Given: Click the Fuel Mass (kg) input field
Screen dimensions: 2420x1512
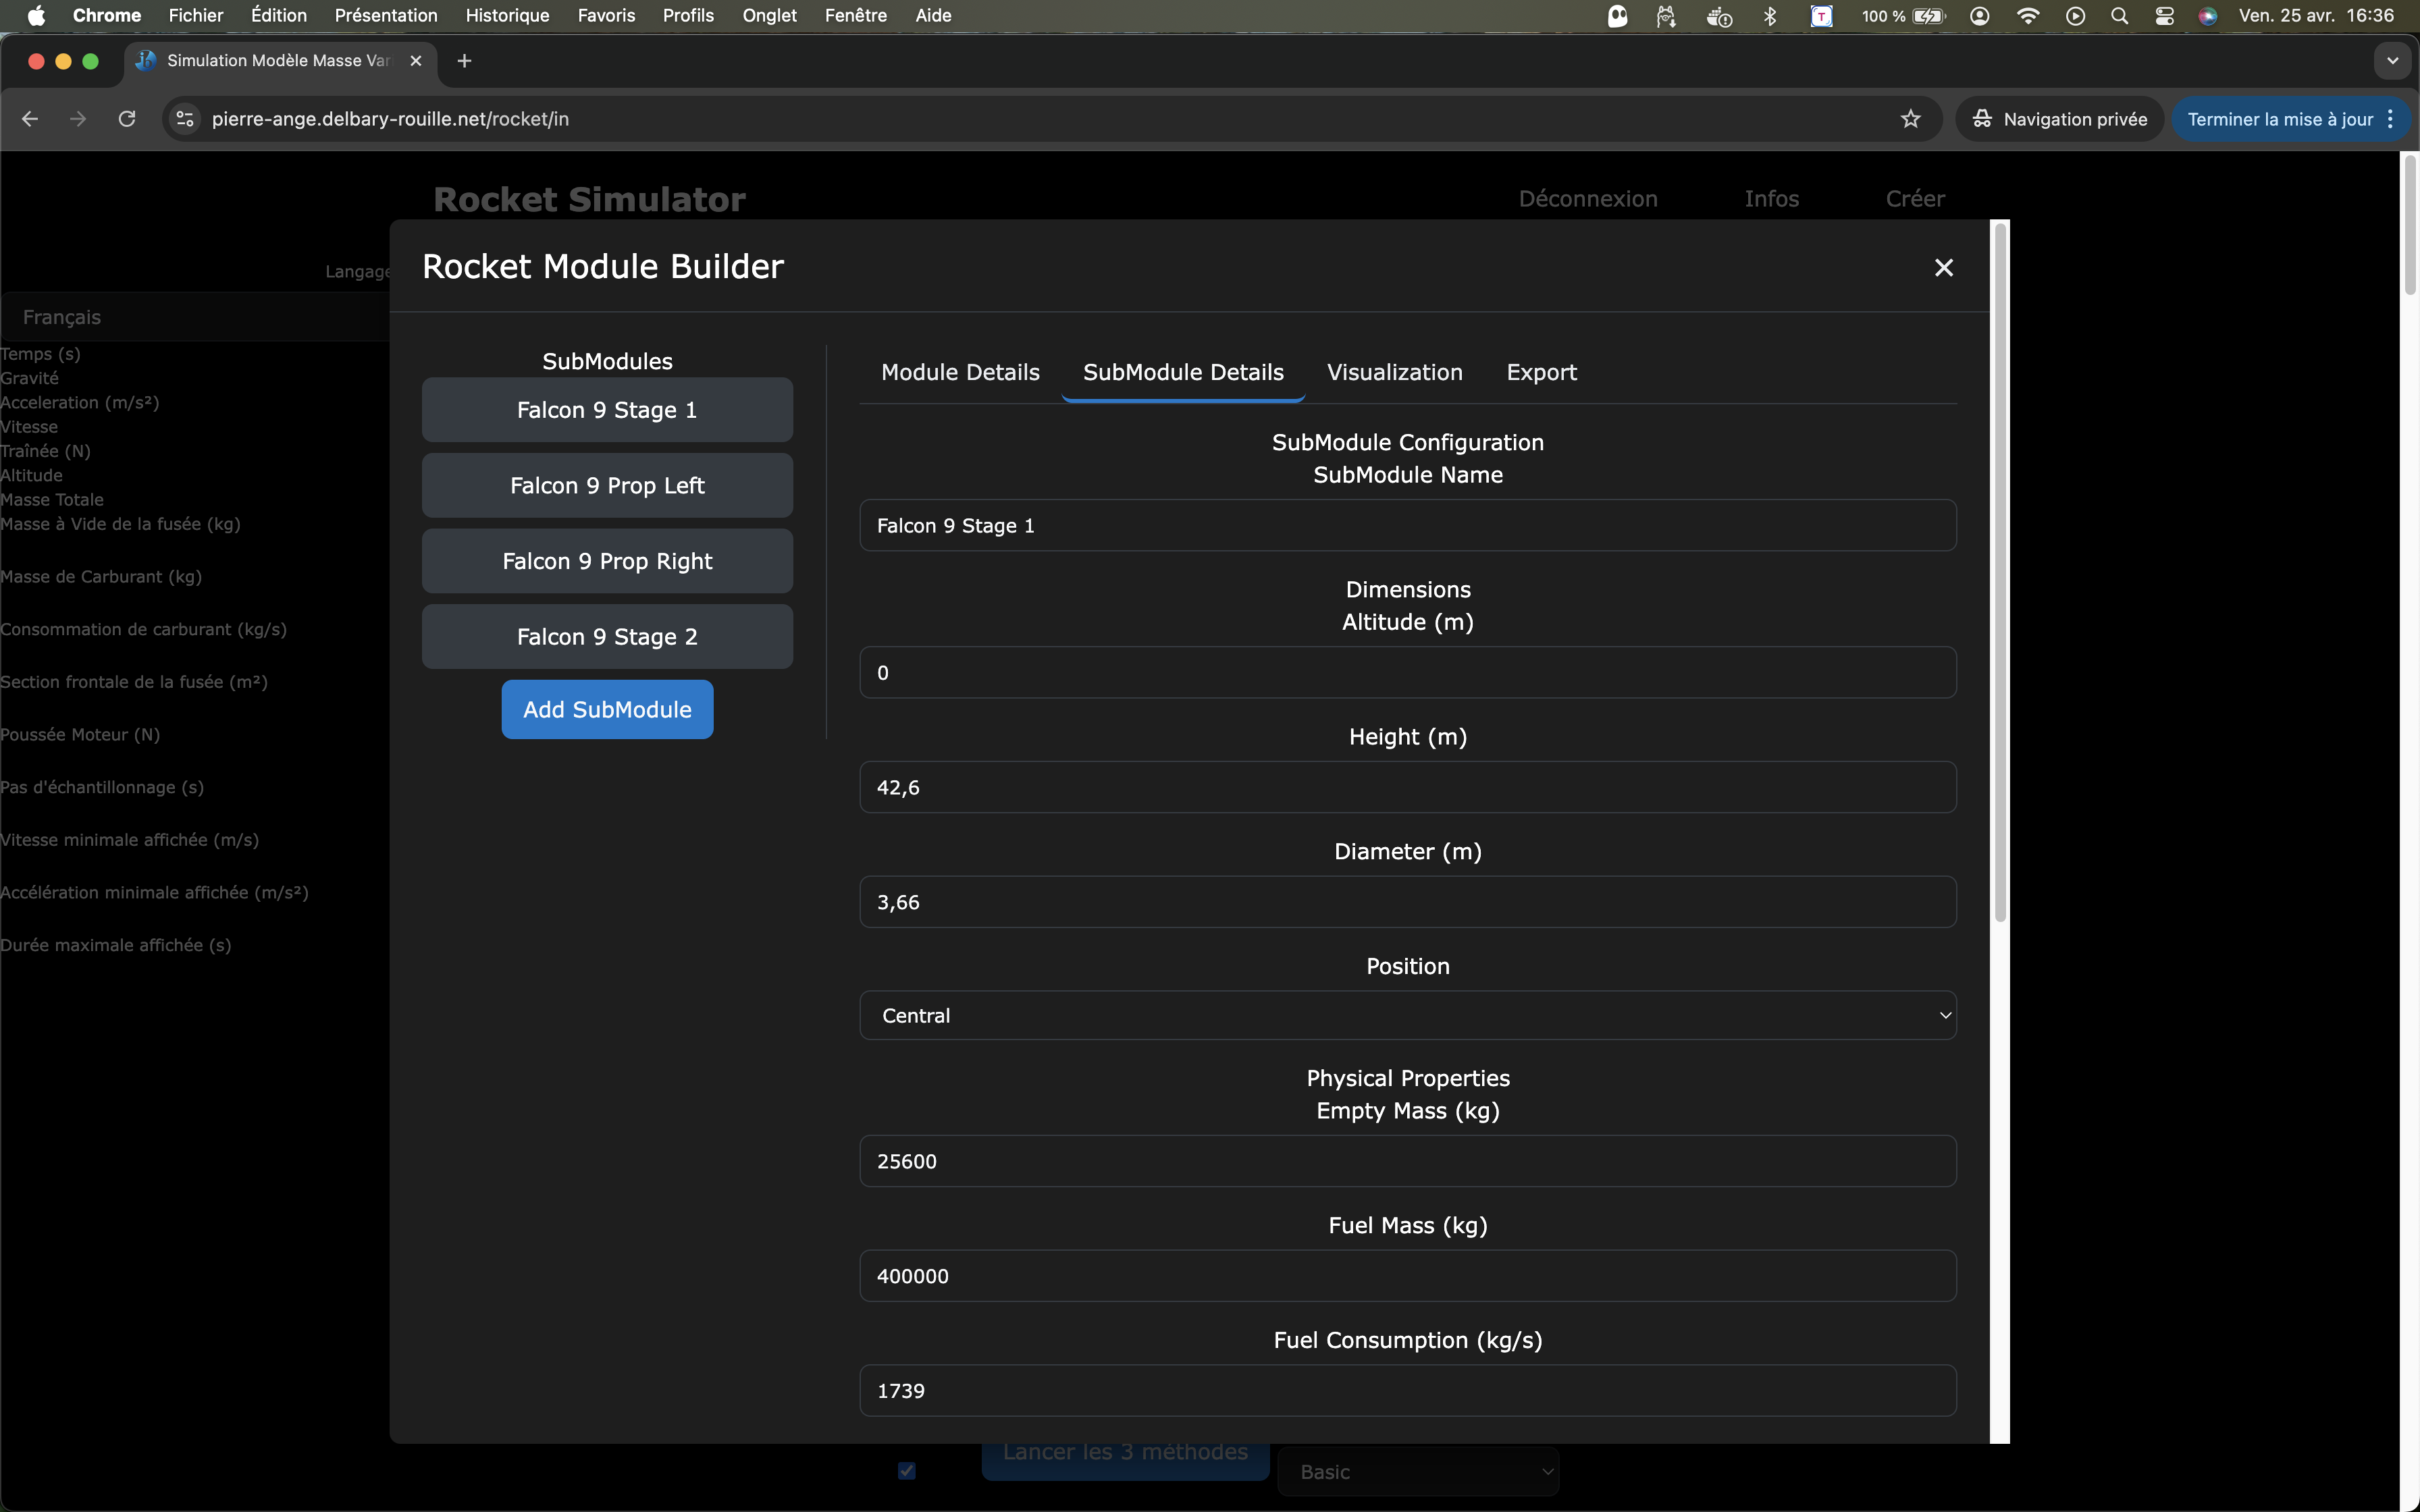Looking at the screenshot, I should pos(1407,1276).
